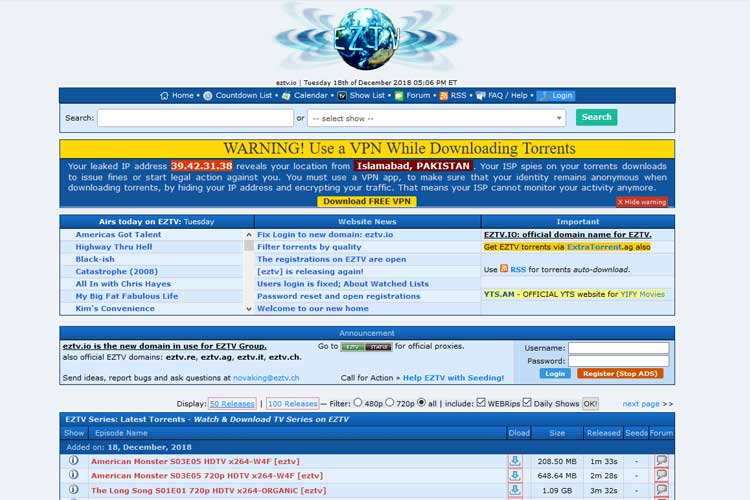Screen dimensions: 750x500
Task: Open 'Welcome to our new home' news item
Action: pyautogui.click(x=313, y=309)
